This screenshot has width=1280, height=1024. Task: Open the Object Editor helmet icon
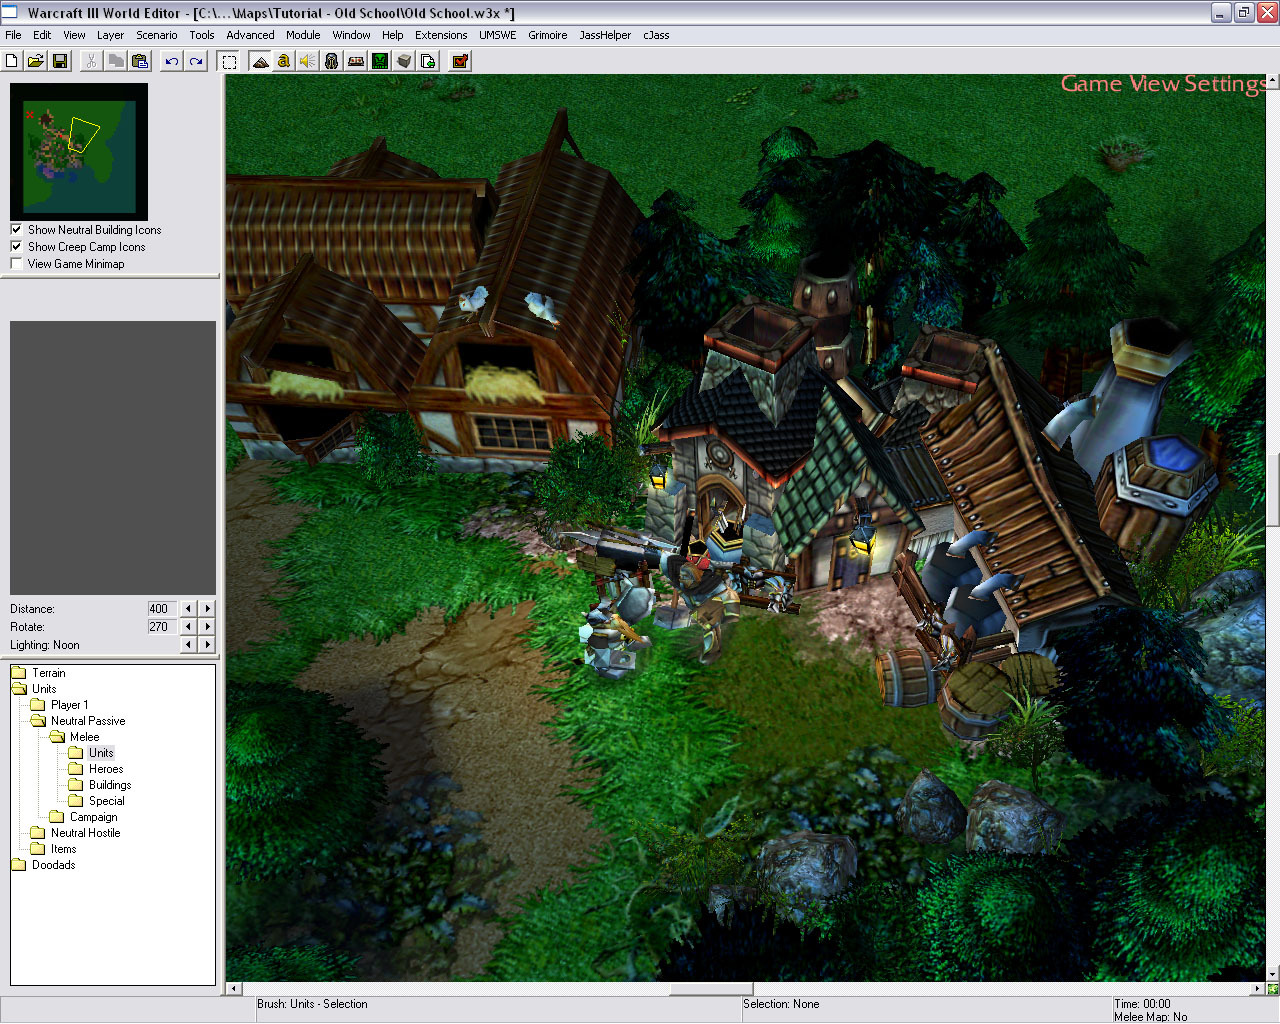click(332, 61)
